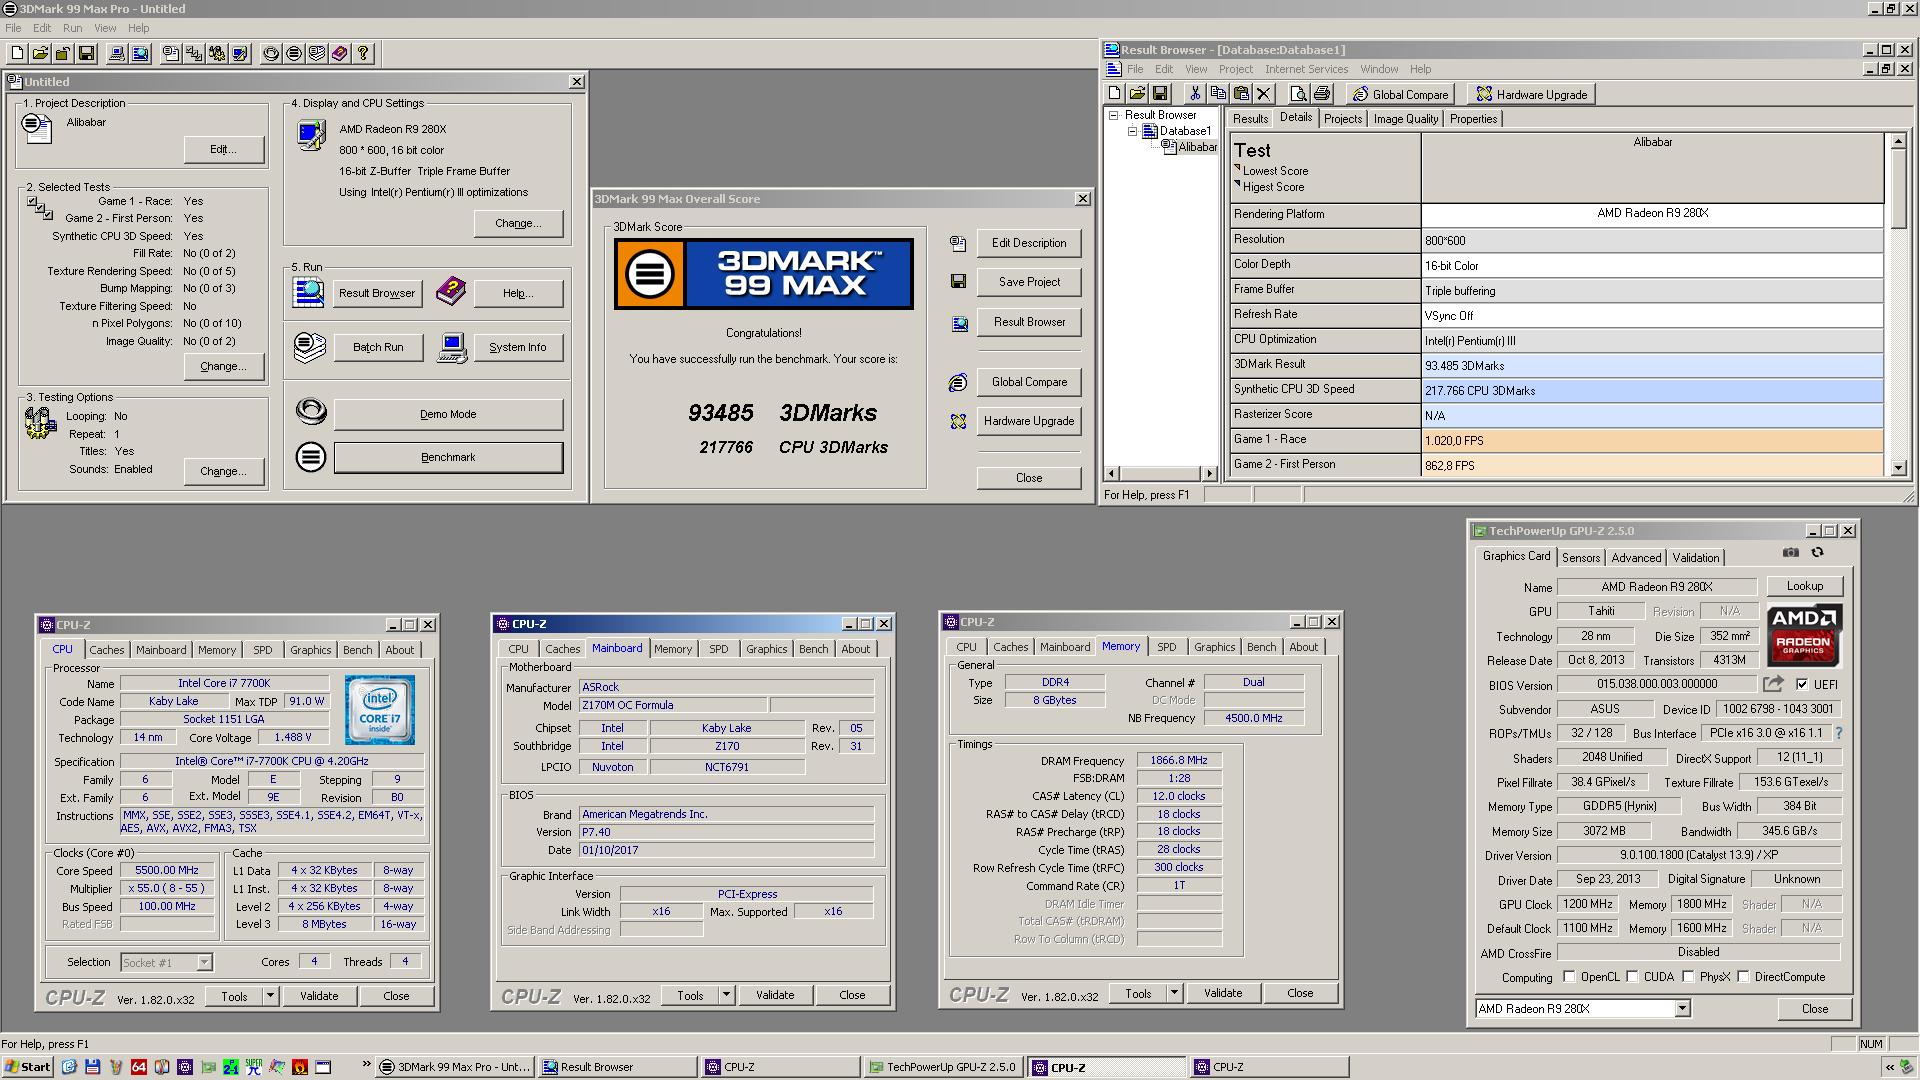
Task: Click the BIOS share/export arrow icon in GPU-Z
Action: coord(1773,685)
